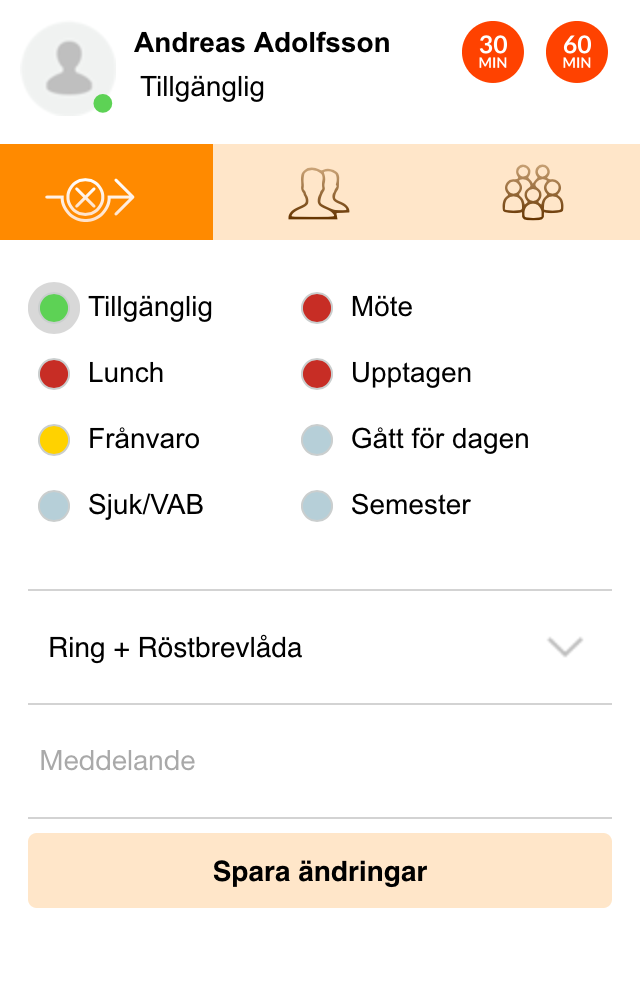Click the dropdown chevron arrow
This screenshot has width=640, height=1003.
pos(565,647)
